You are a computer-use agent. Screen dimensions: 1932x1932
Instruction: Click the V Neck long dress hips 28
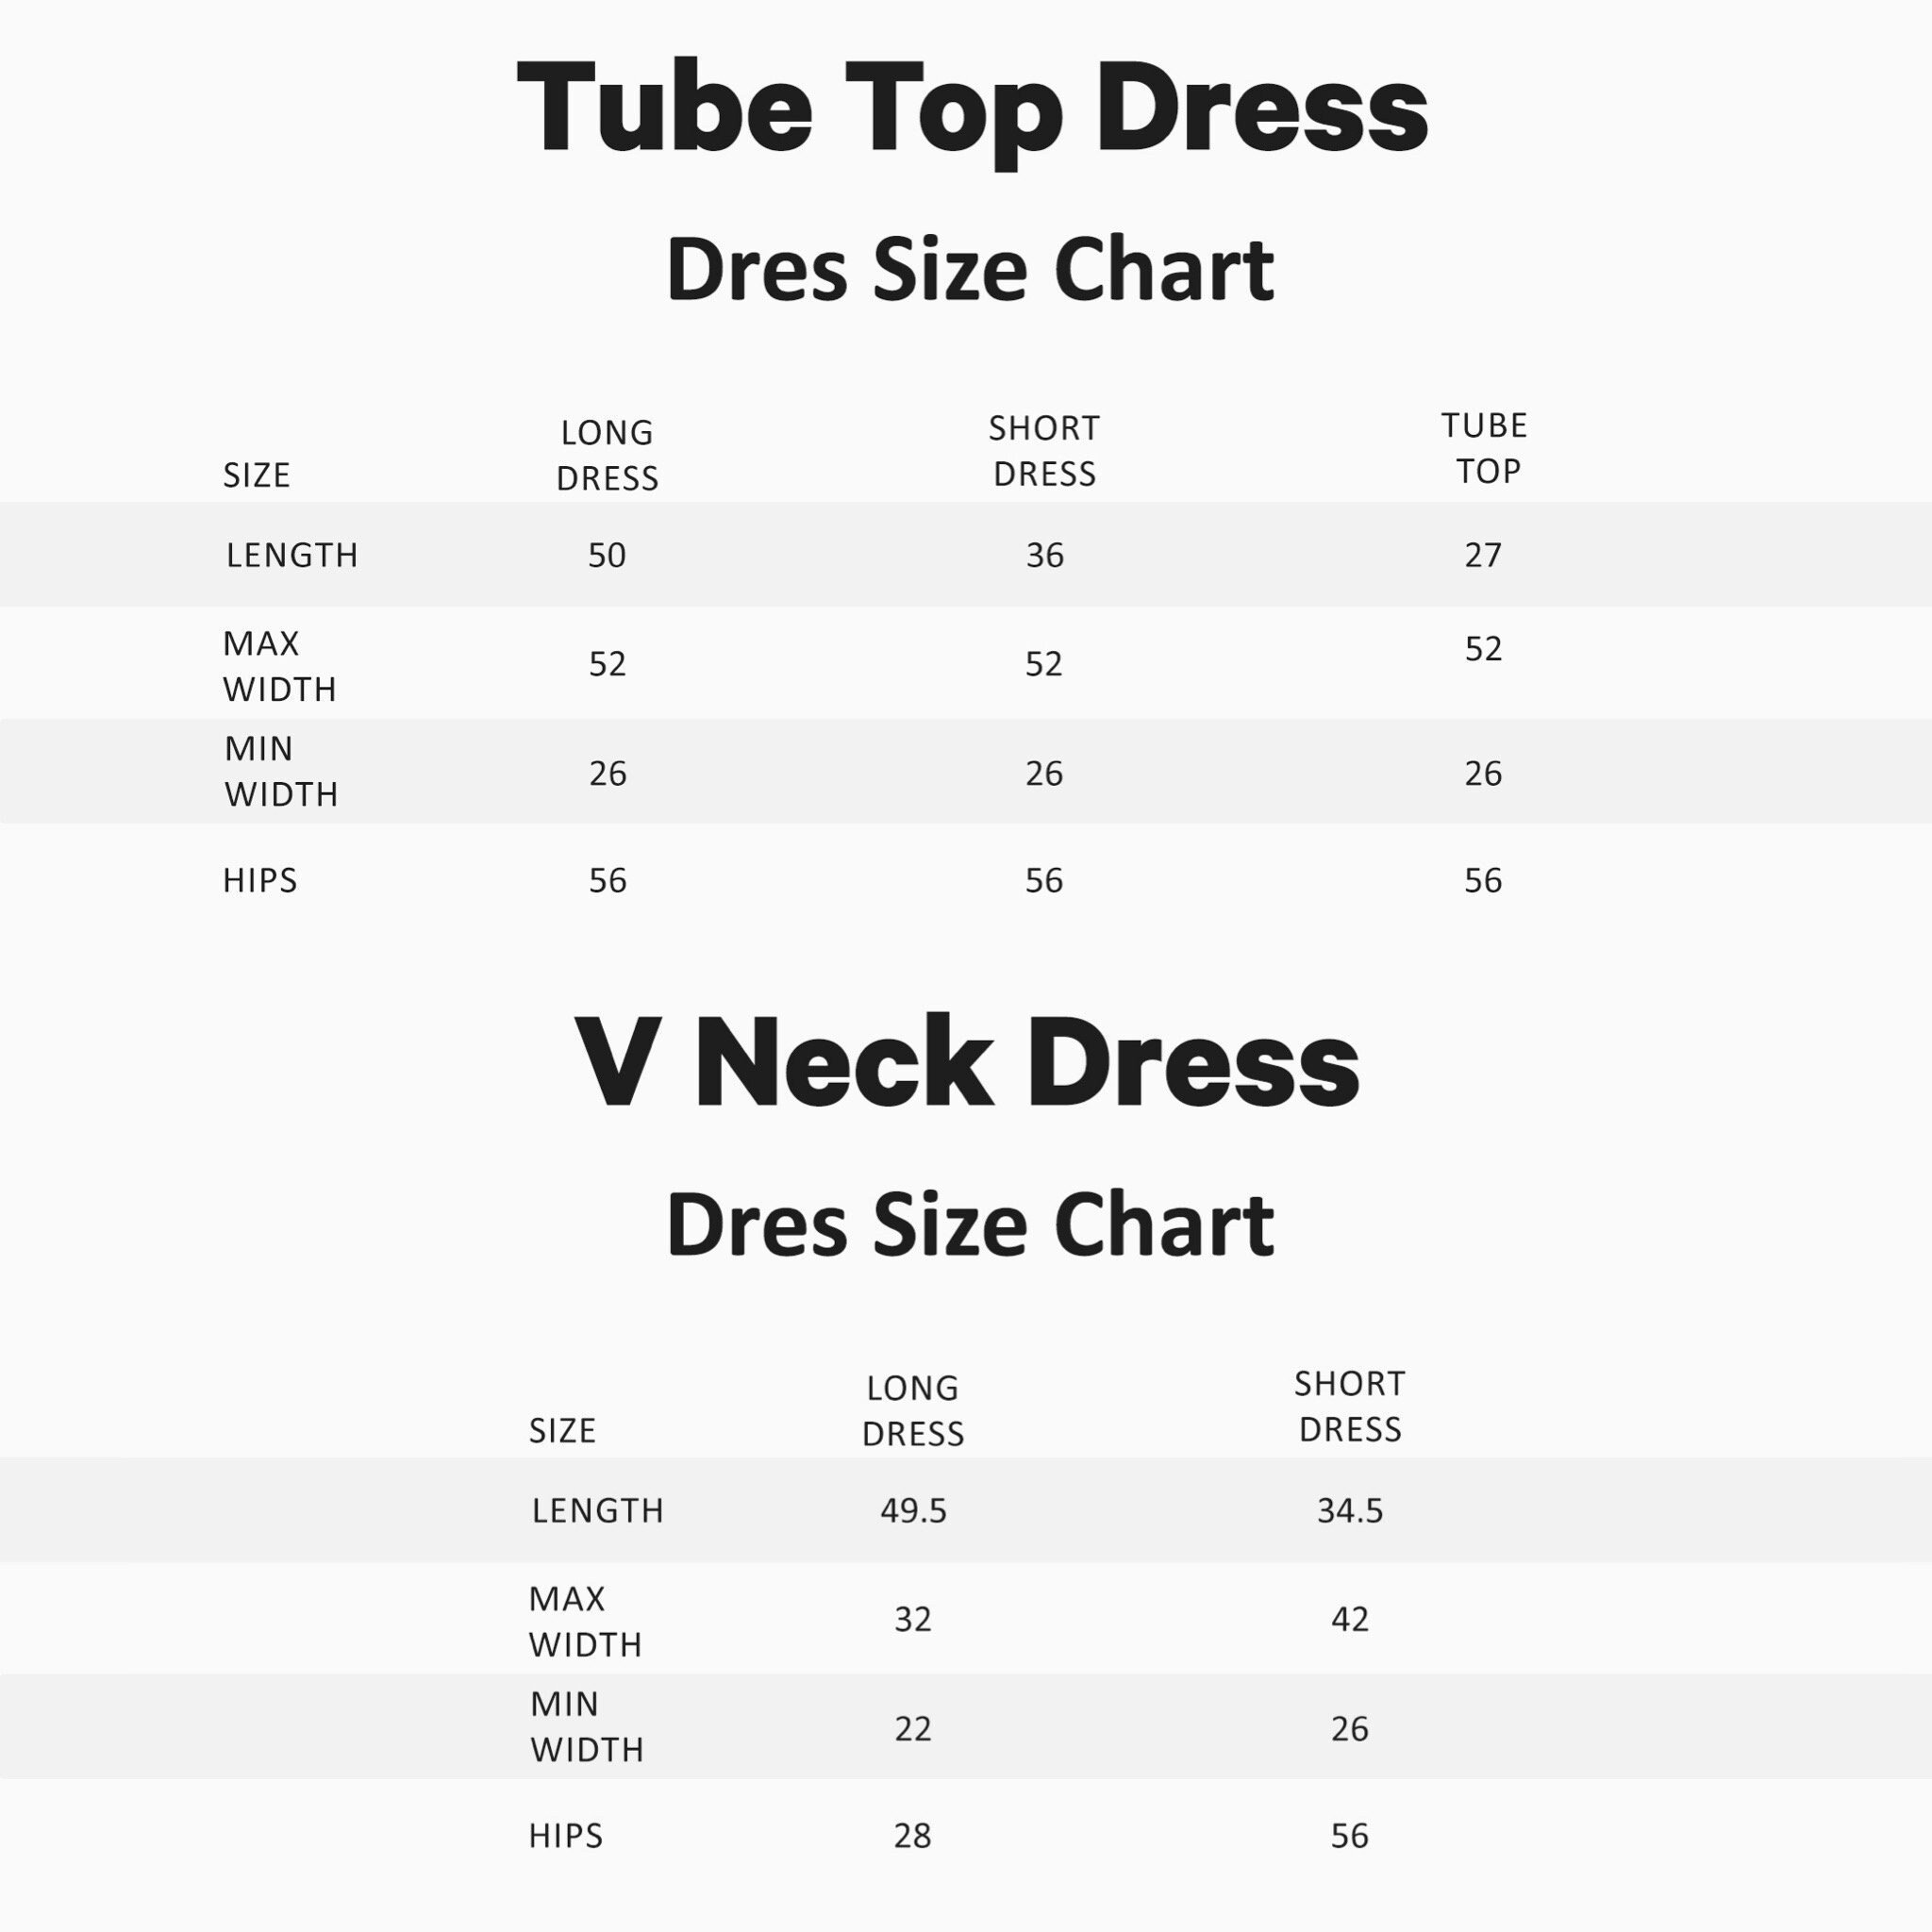pyautogui.click(x=913, y=1836)
